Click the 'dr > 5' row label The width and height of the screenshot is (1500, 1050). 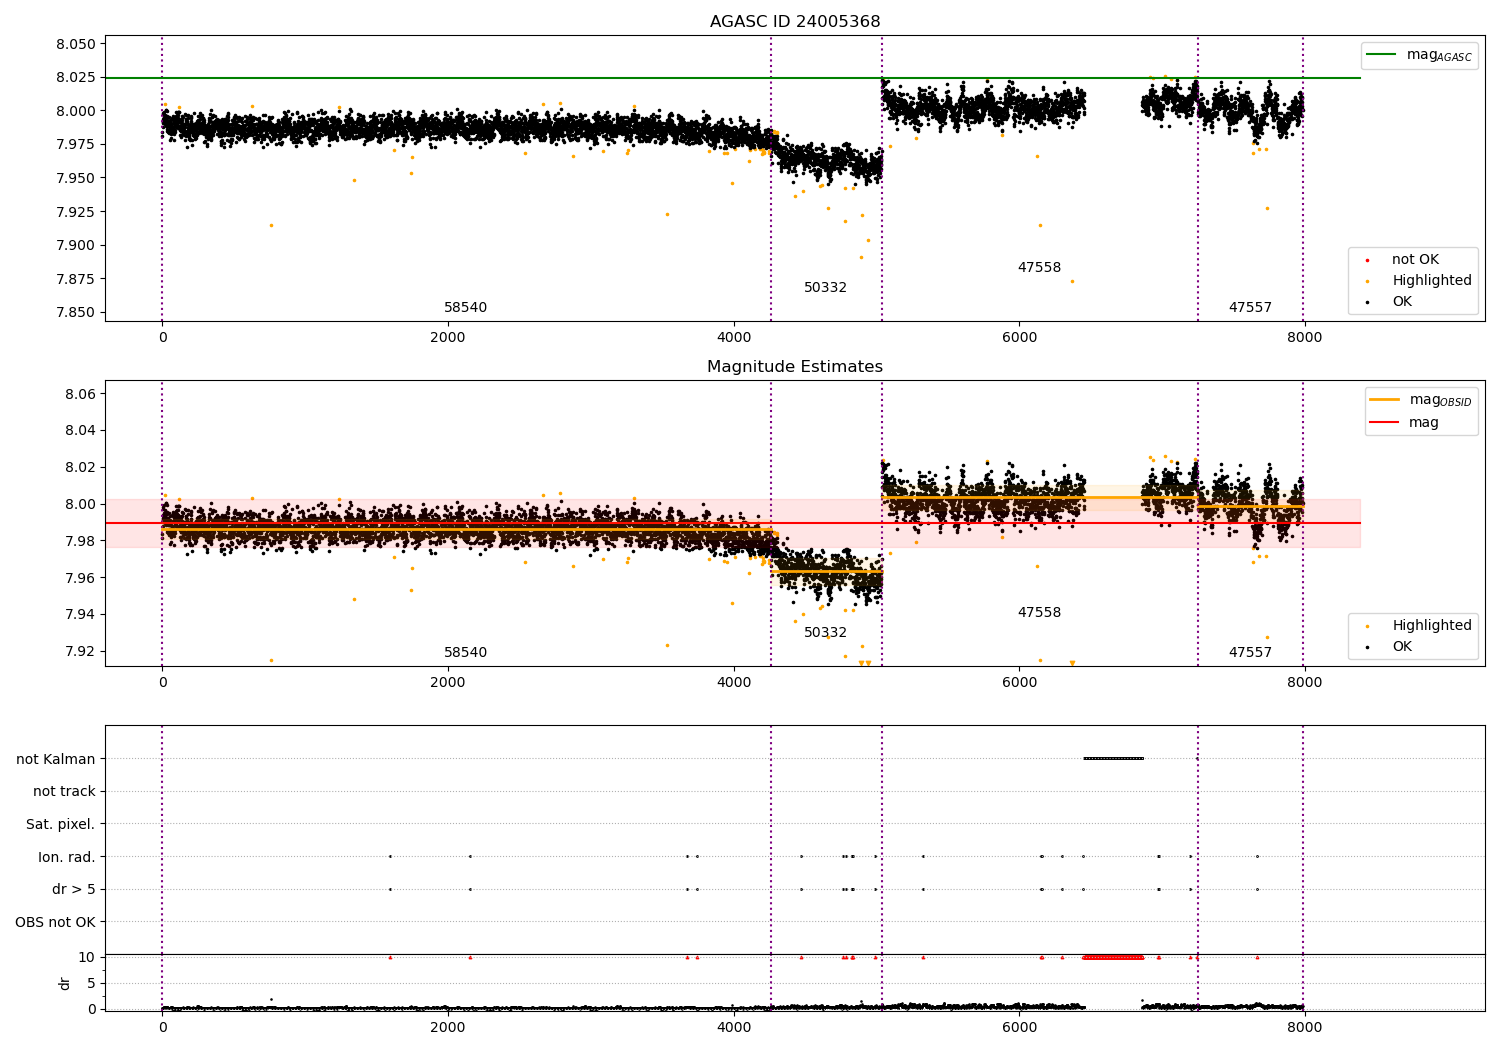74,890
